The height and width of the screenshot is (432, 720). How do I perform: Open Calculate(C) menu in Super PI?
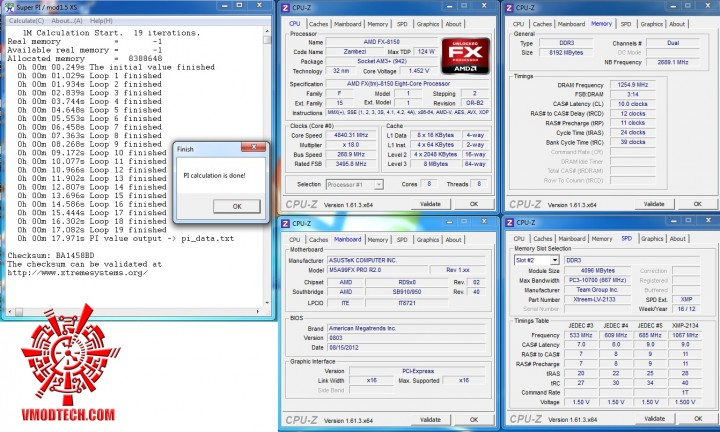pos(26,21)
